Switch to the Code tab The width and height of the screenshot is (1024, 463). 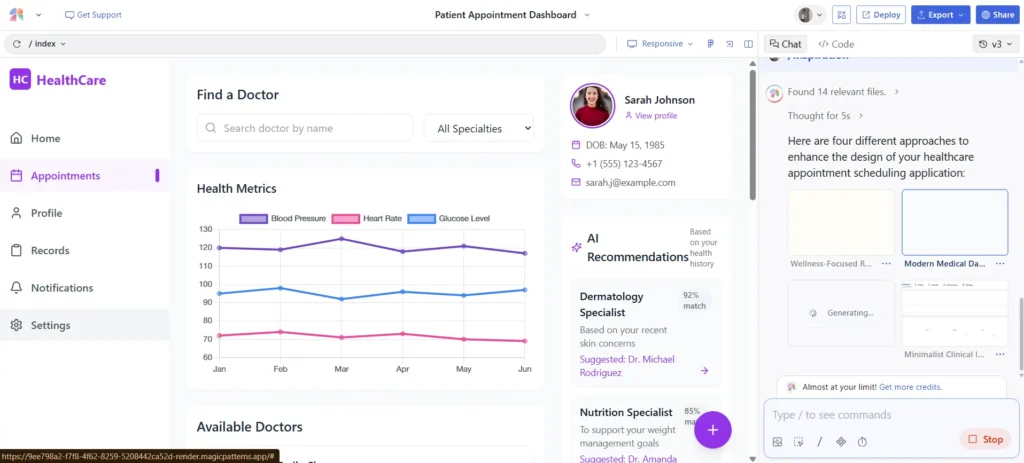[x=836, y=44]
